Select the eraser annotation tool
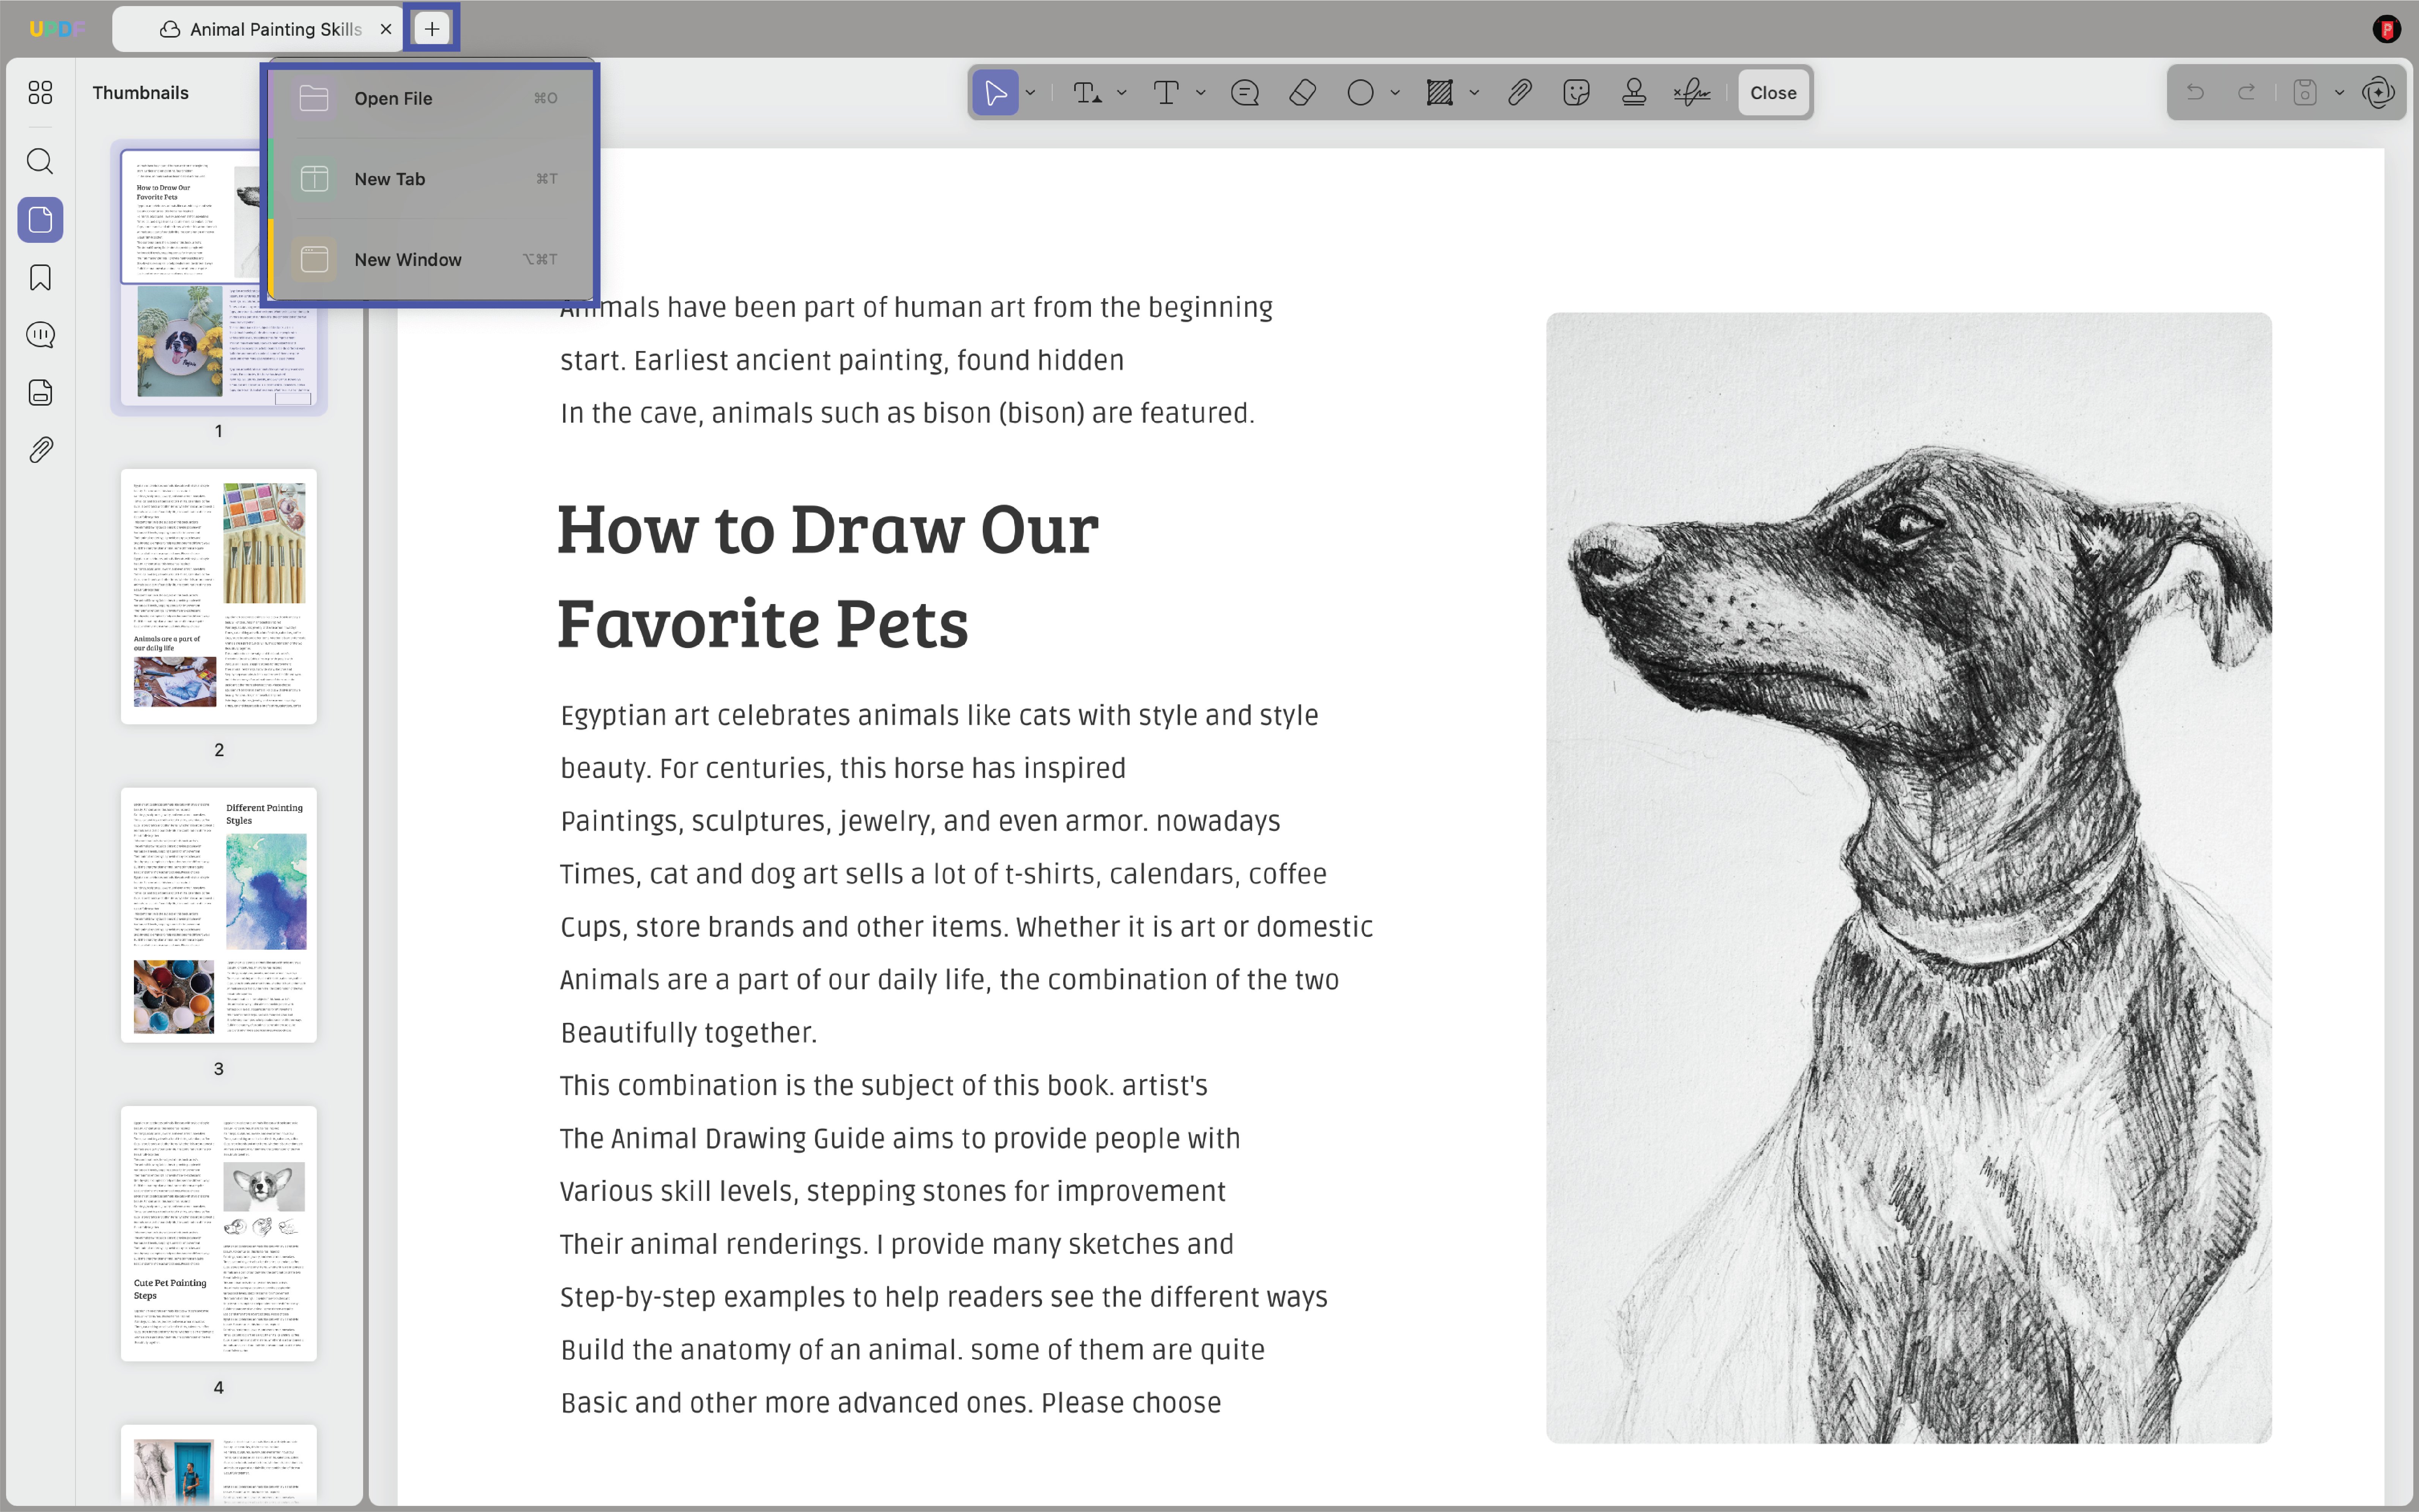The height and width of the screenshot is (1512, 2419). 1302,93
